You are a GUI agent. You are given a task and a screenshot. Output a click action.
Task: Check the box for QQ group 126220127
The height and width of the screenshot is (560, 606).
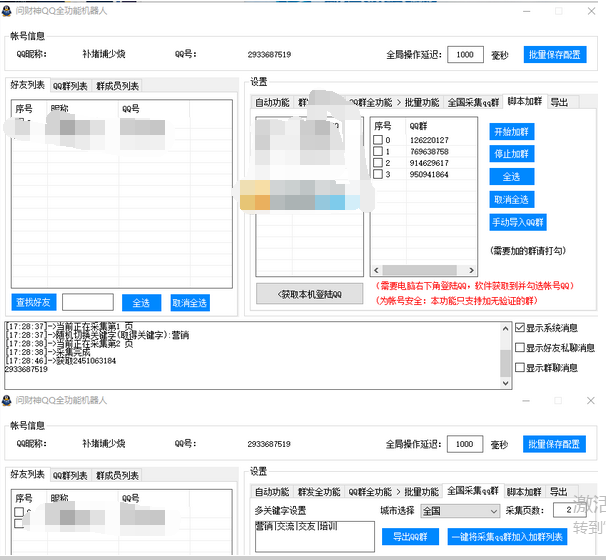coord(378,140)
